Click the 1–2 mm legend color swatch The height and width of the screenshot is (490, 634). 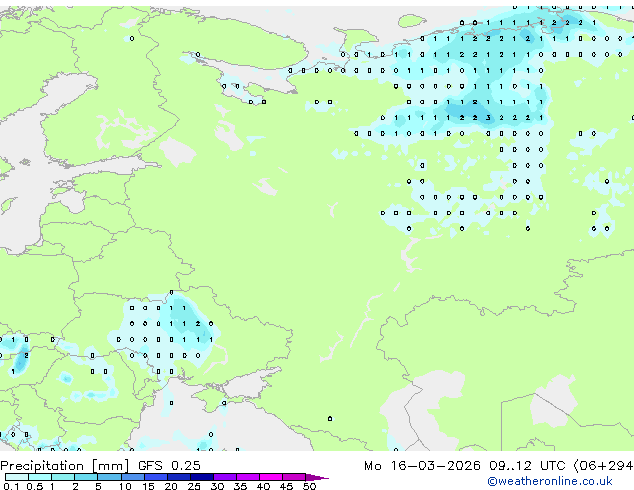[x=63, y=477]
